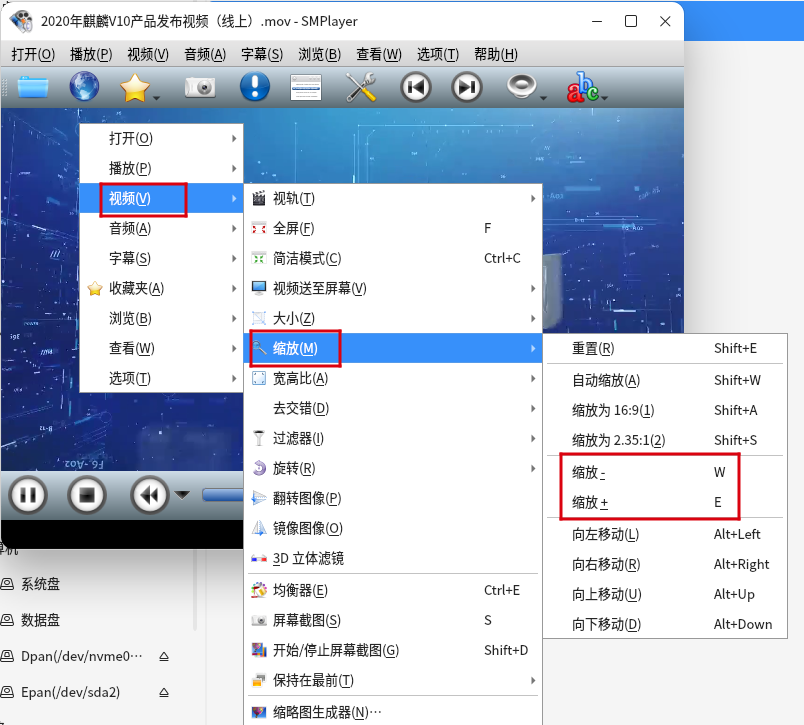Image resolution: width=804 pixels, height=725 pixels.
Task: Click the screenshot camera toolbar icon
Action: [200, 88]
